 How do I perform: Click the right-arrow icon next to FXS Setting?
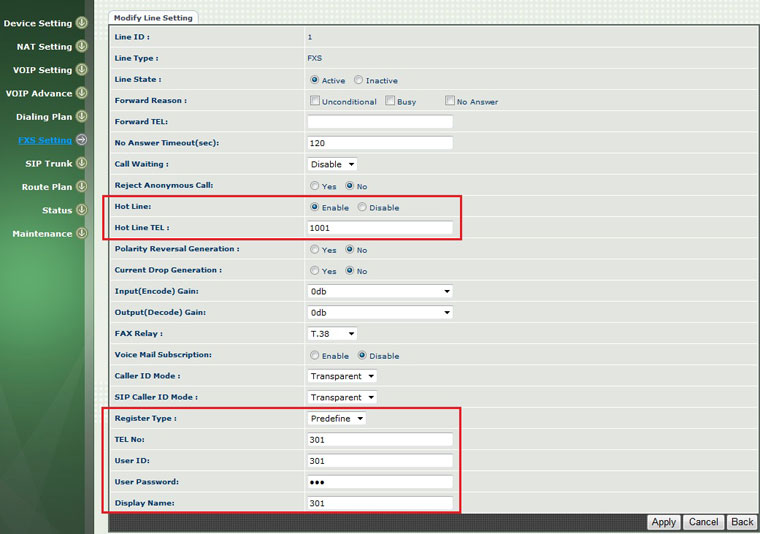pos(82,140)
